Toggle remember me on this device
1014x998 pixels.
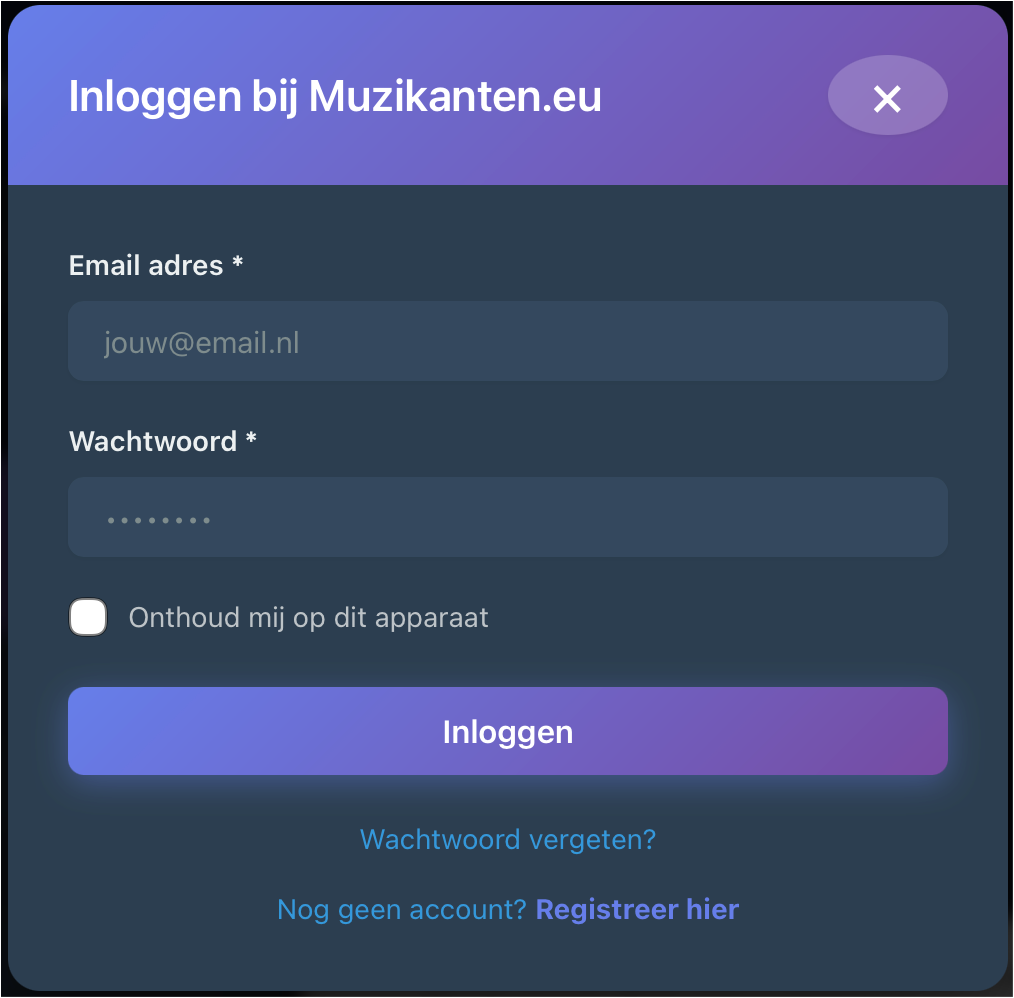point(88,617)
